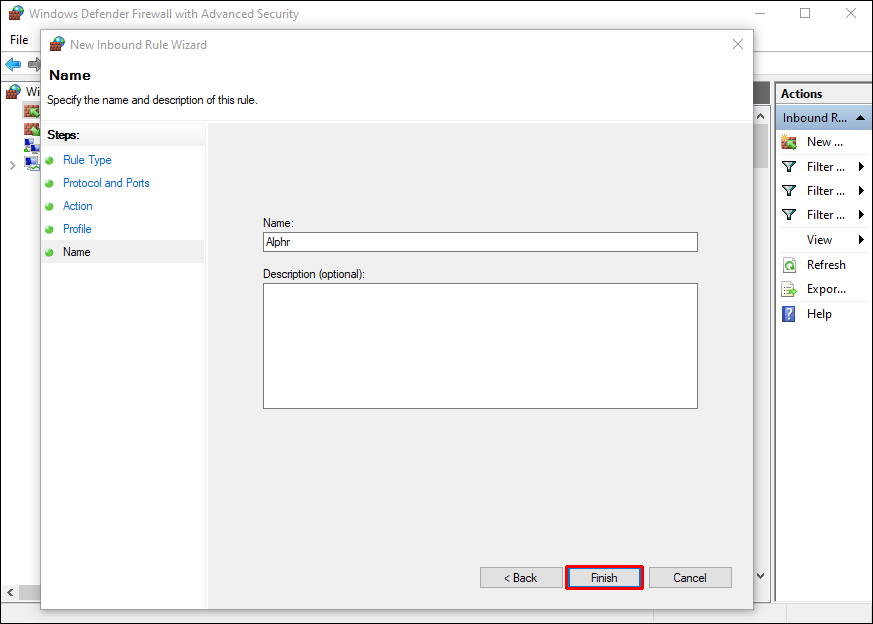Open the View submenu in Actions
The image size is (873, 624).
(861, 240)
